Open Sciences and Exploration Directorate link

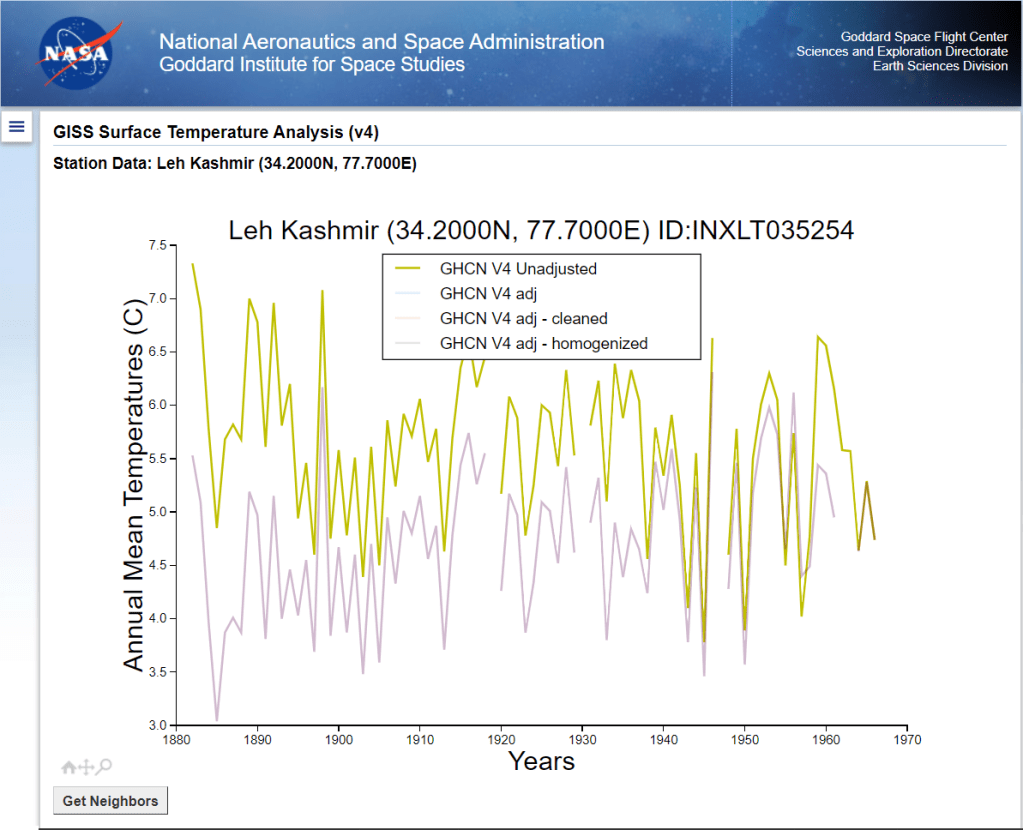tap(901, 52)
